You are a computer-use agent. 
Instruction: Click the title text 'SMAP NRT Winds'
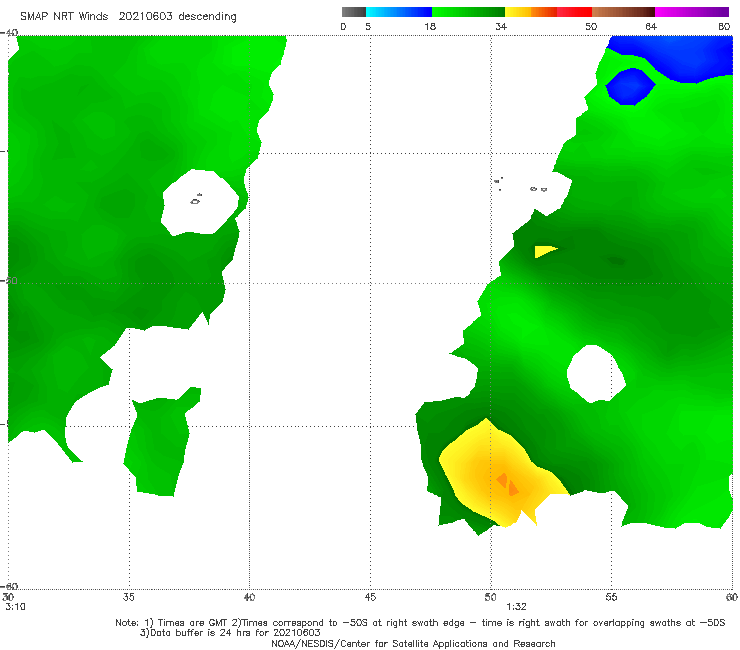pos(64,17)
